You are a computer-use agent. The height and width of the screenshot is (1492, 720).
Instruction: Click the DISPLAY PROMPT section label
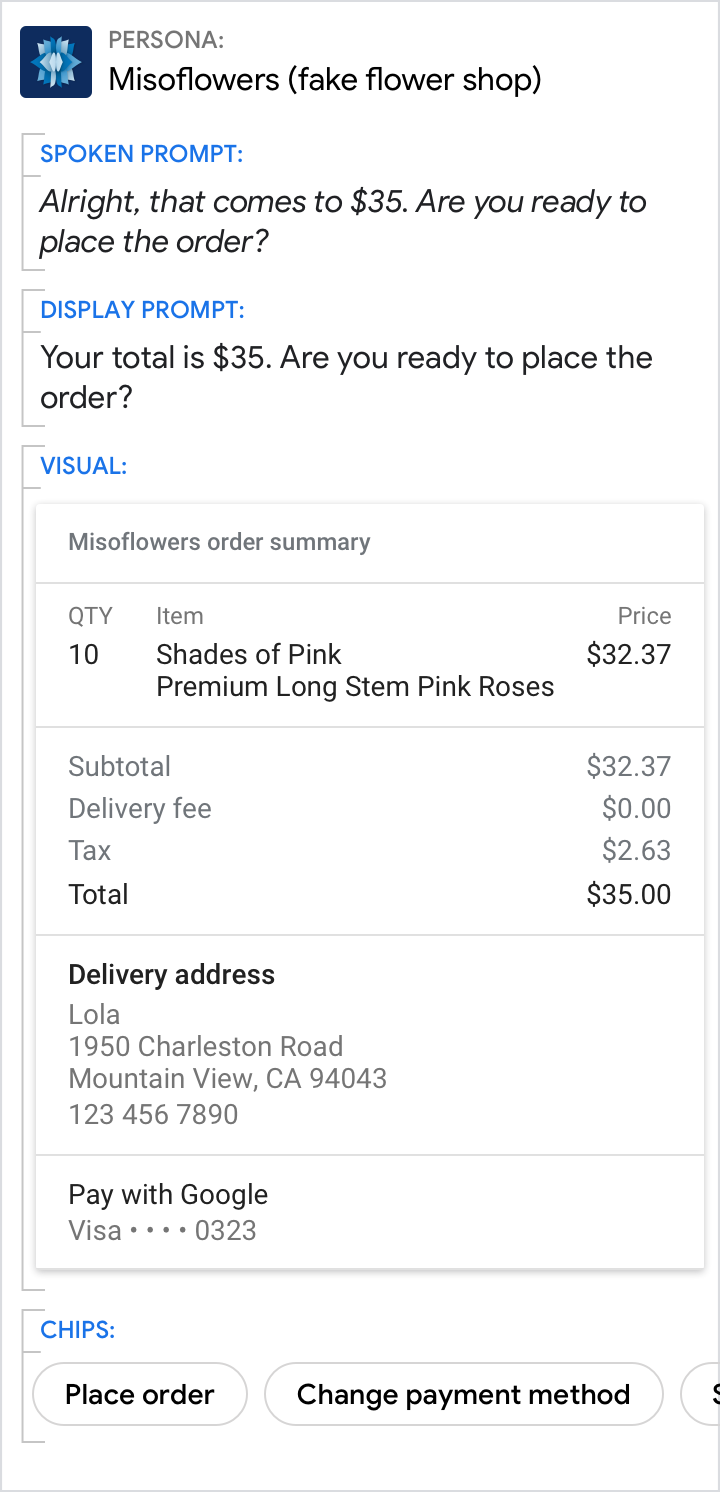click(x=141, y=310)
